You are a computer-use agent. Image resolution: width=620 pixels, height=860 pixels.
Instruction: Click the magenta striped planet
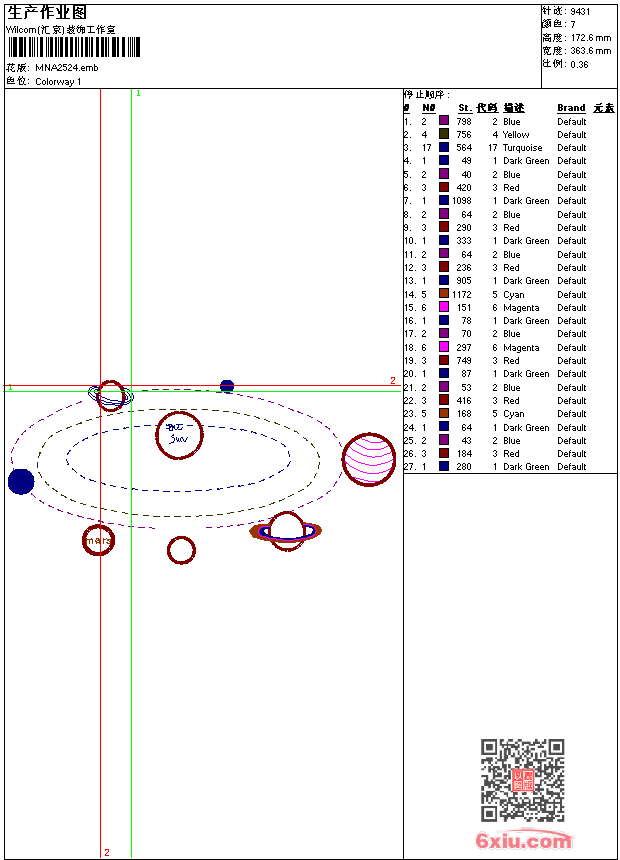(x=369, y=460)
